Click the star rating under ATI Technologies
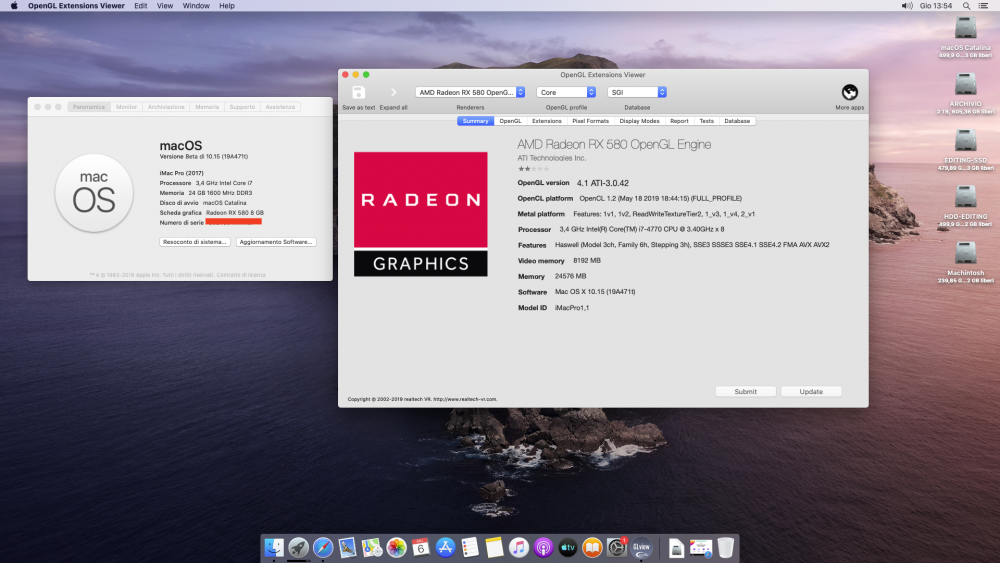 click(533, 169)
